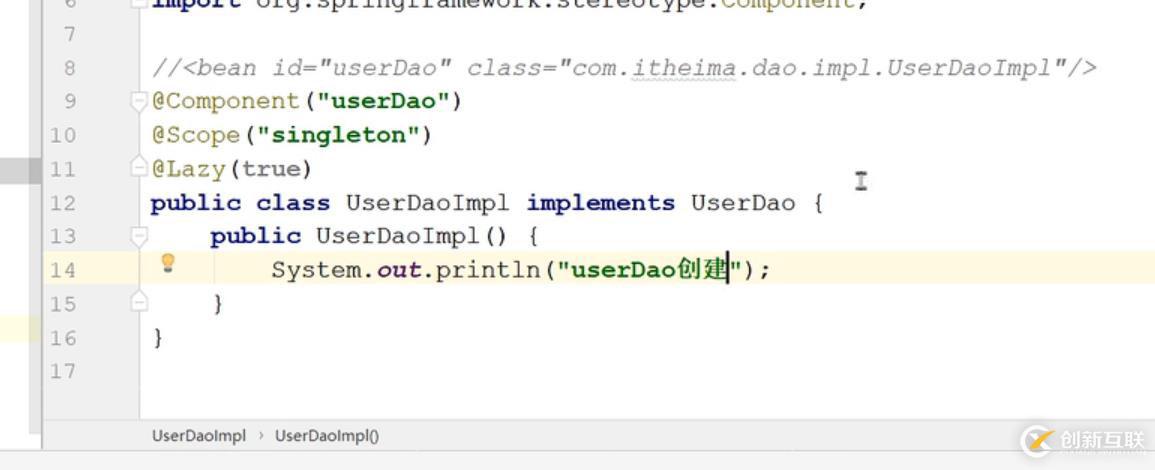The image size is (1155, 470).
Task: Click line number 16 in the gutter
Action: pos(63,338)
